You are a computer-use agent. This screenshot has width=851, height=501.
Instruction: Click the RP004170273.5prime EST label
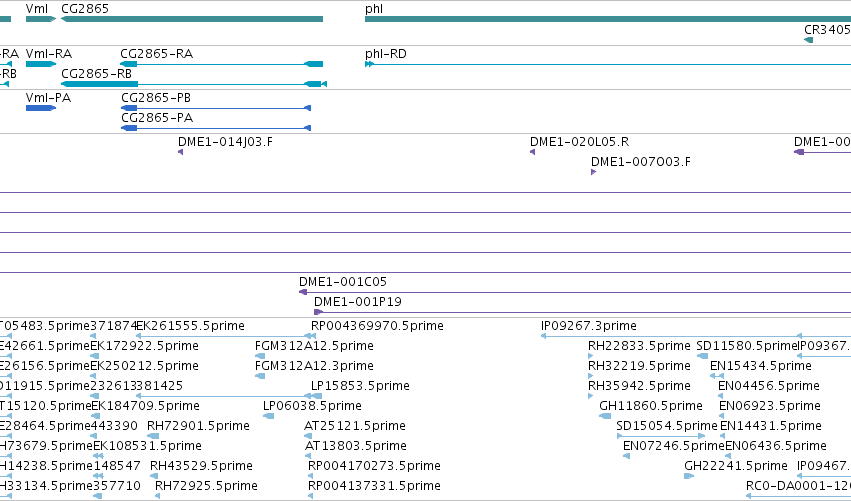click(x=374, y=466)
